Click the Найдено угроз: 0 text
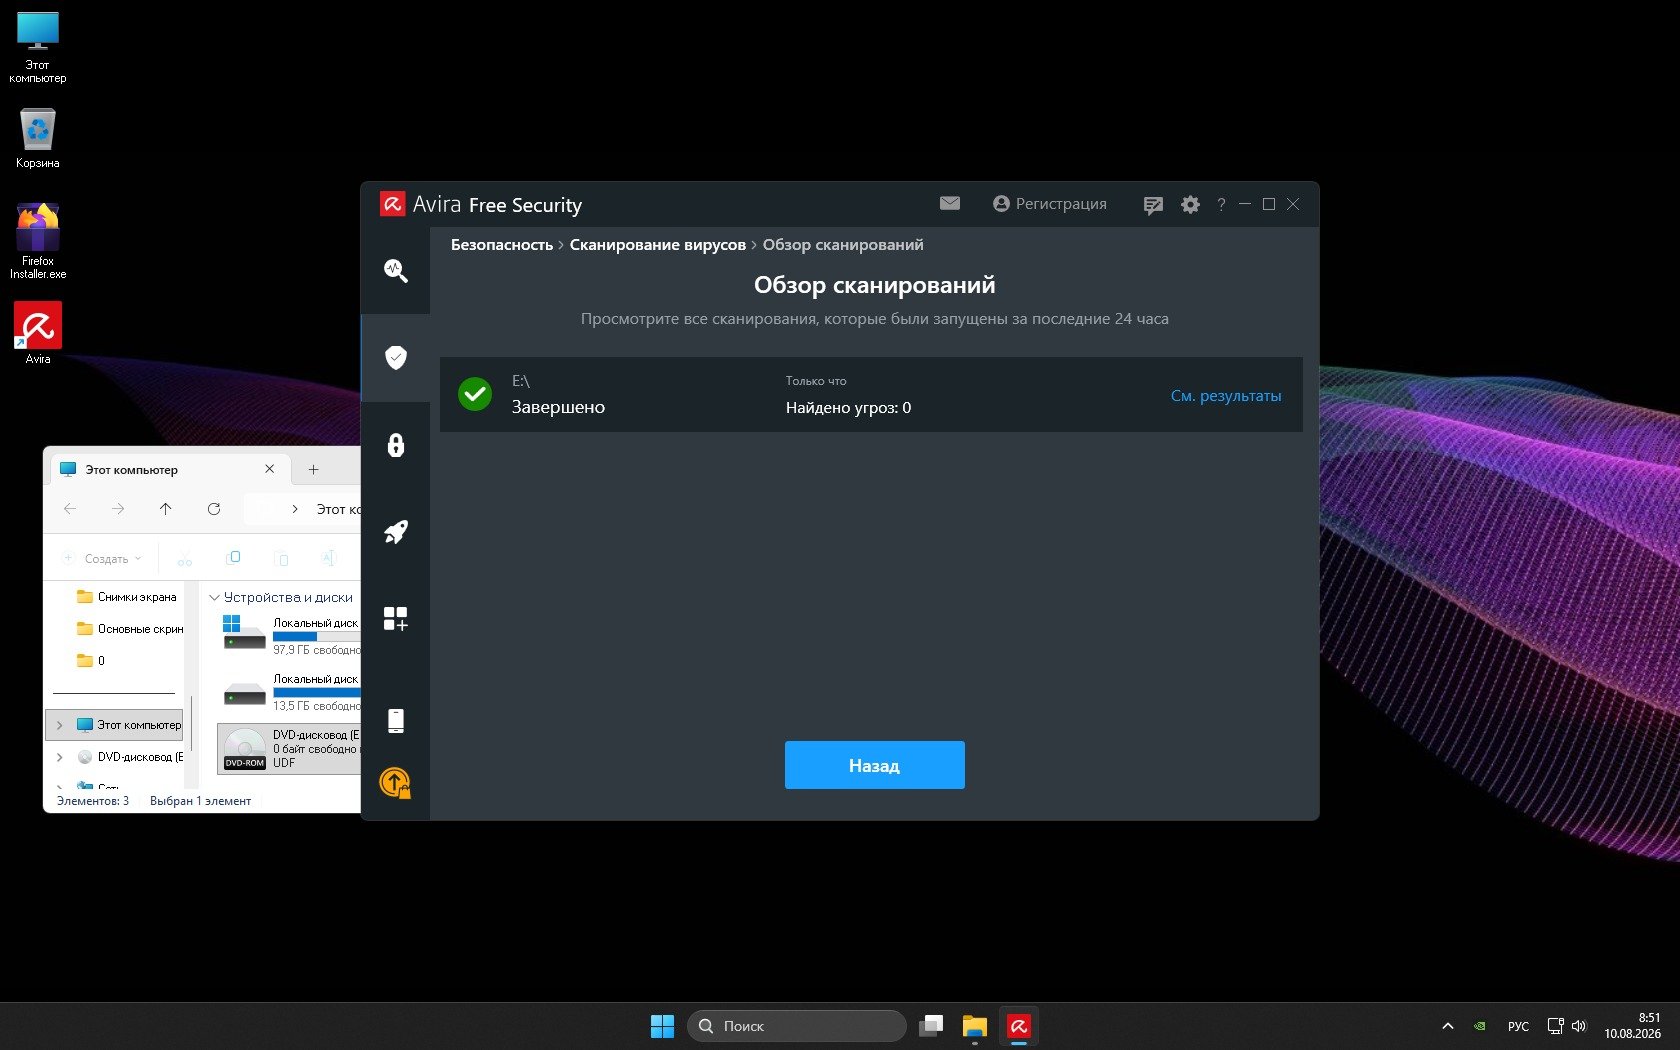Screen dimensions: 1680x1050 click(x=848, y=408)
